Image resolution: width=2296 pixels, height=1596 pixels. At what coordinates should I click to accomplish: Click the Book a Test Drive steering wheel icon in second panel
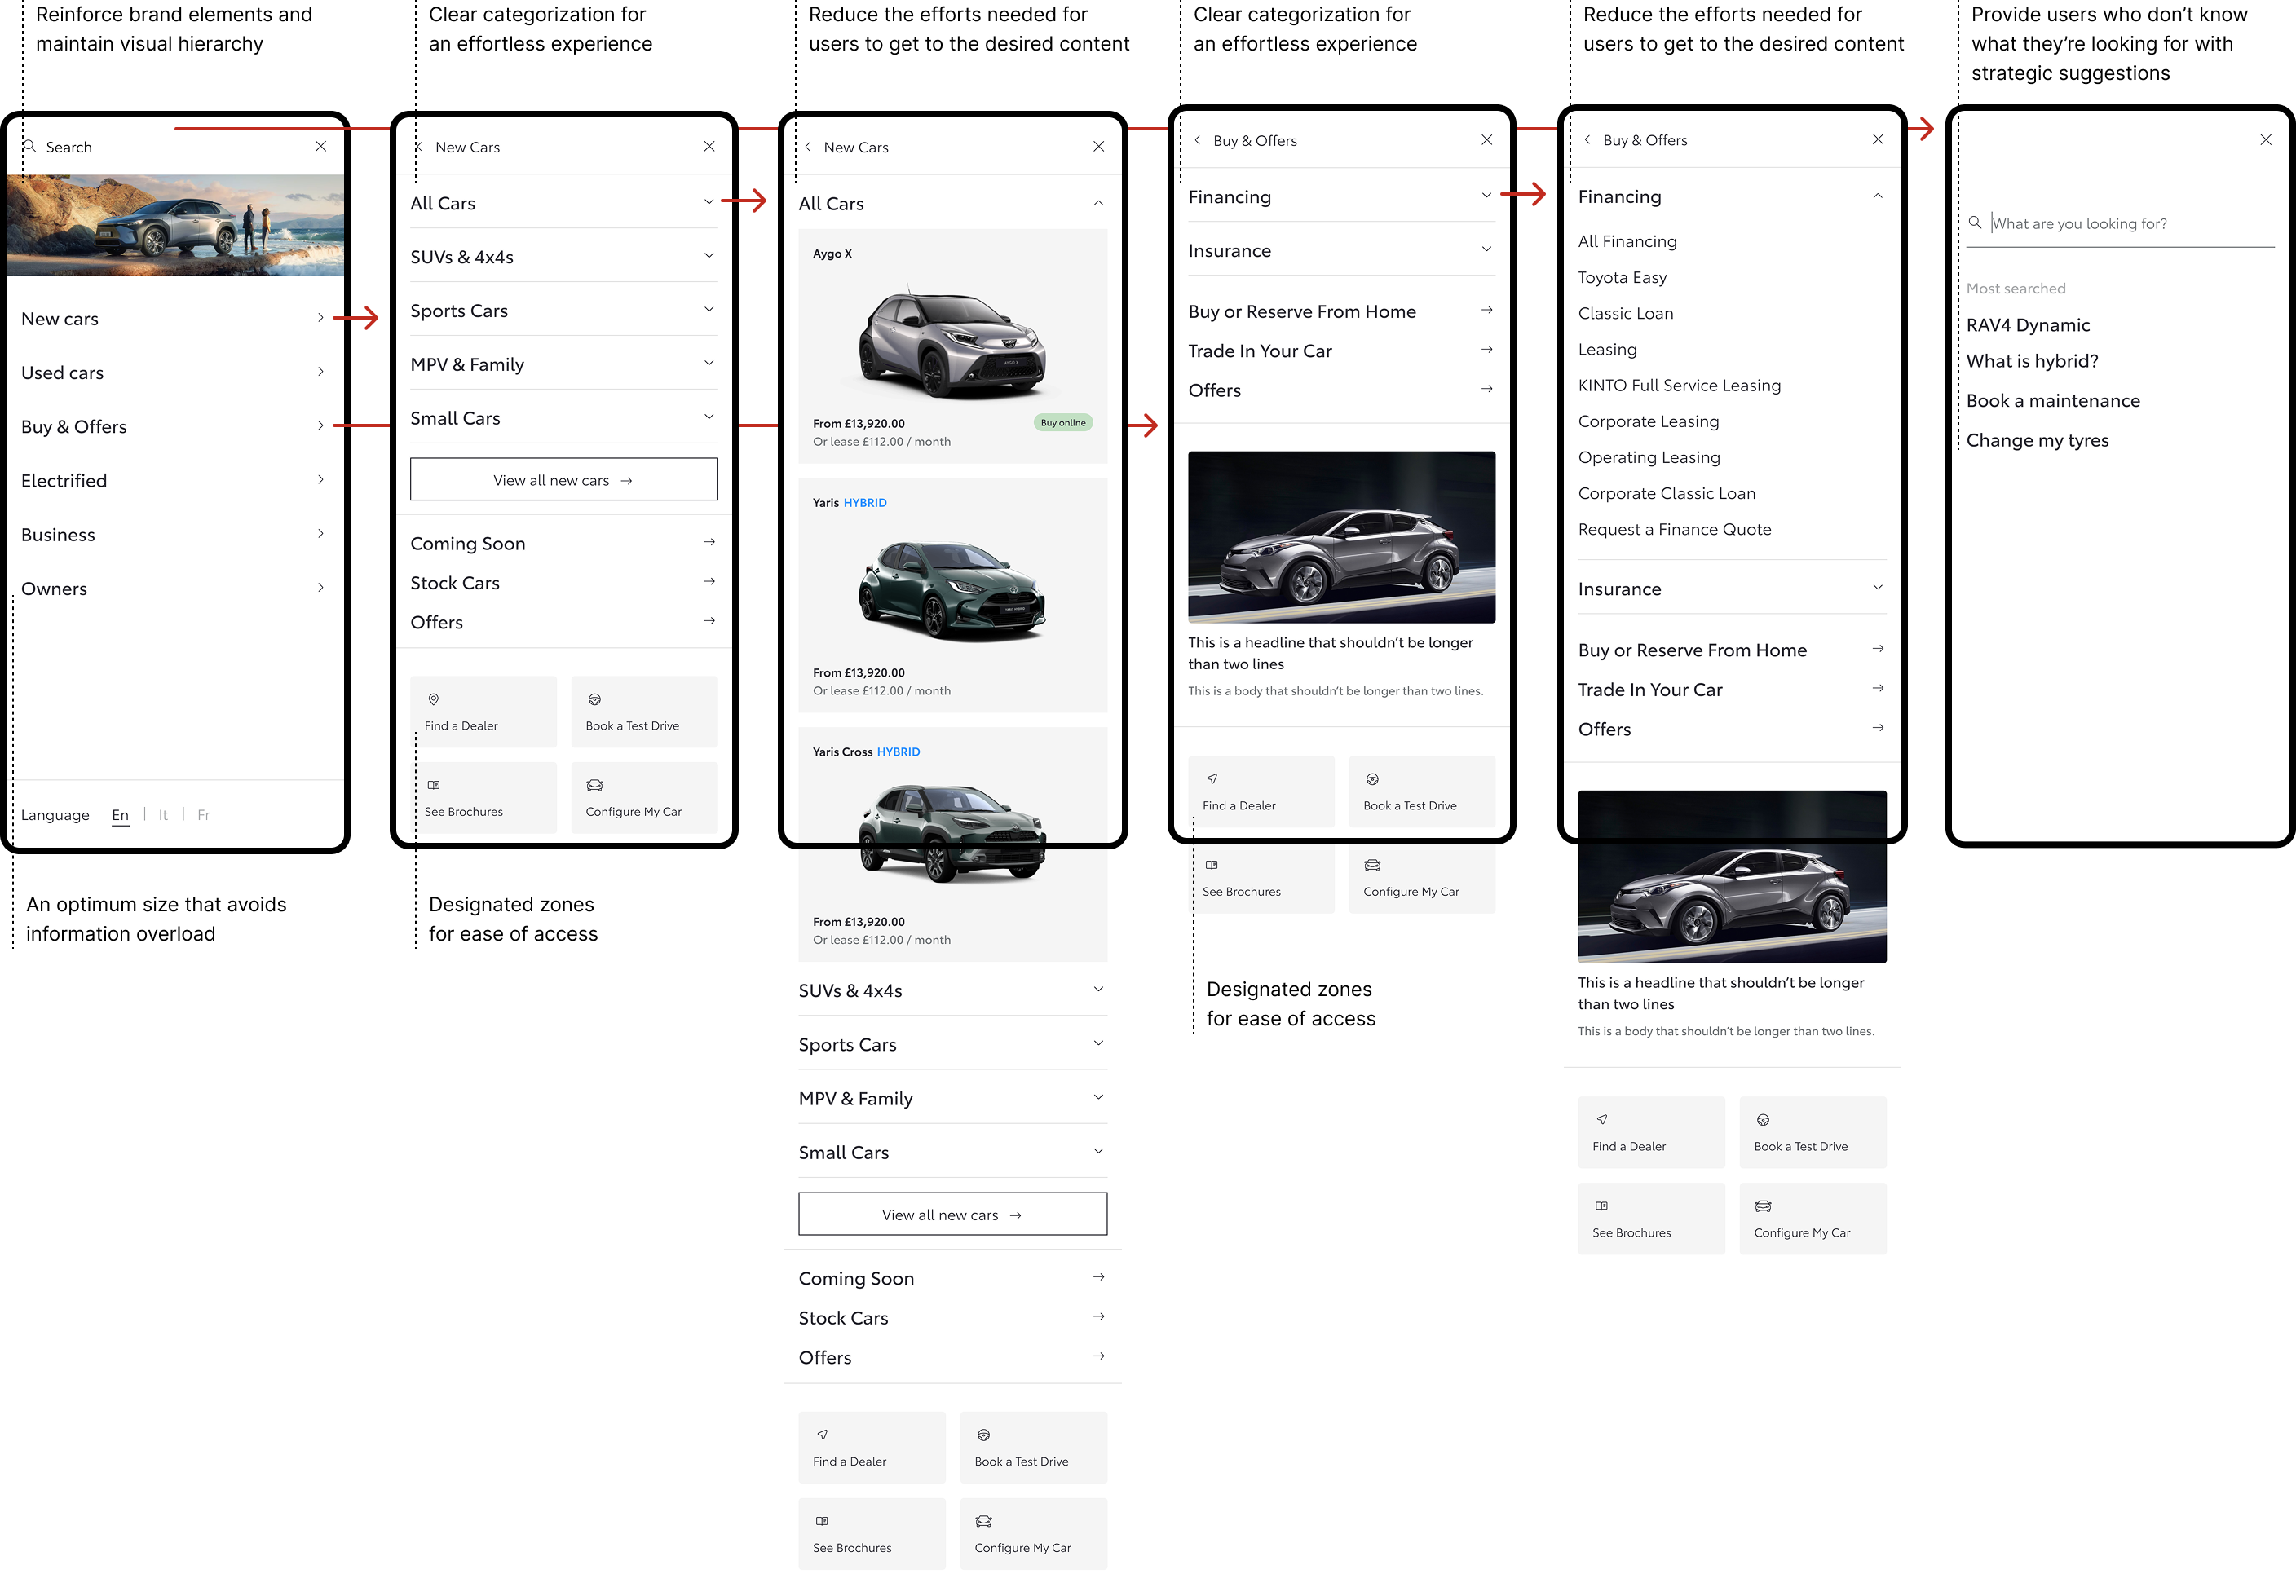point(594,699)
